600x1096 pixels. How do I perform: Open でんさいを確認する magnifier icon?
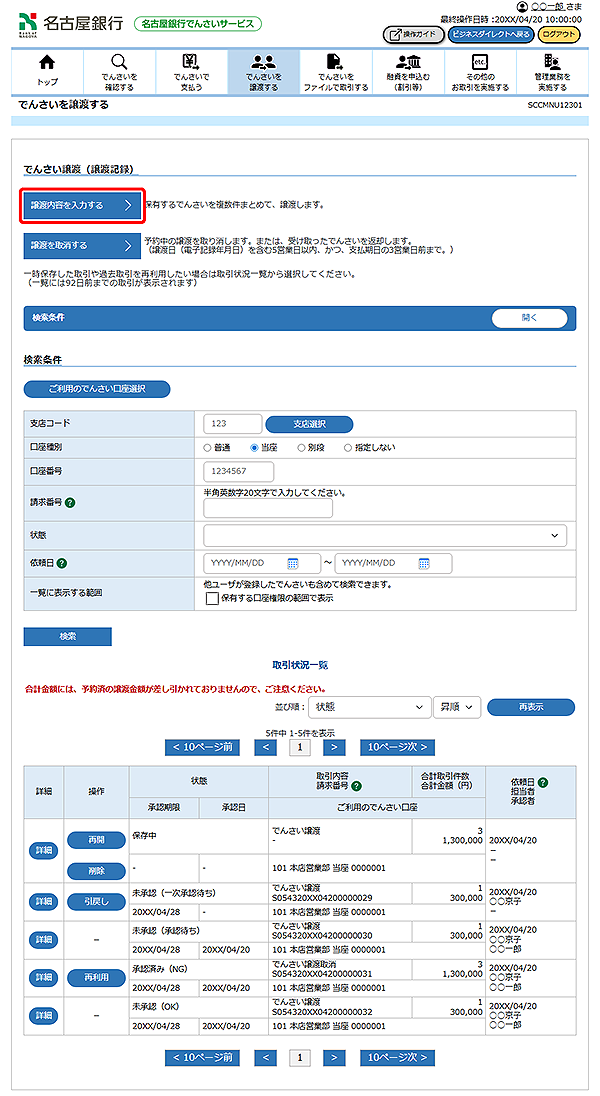(119, 63)
